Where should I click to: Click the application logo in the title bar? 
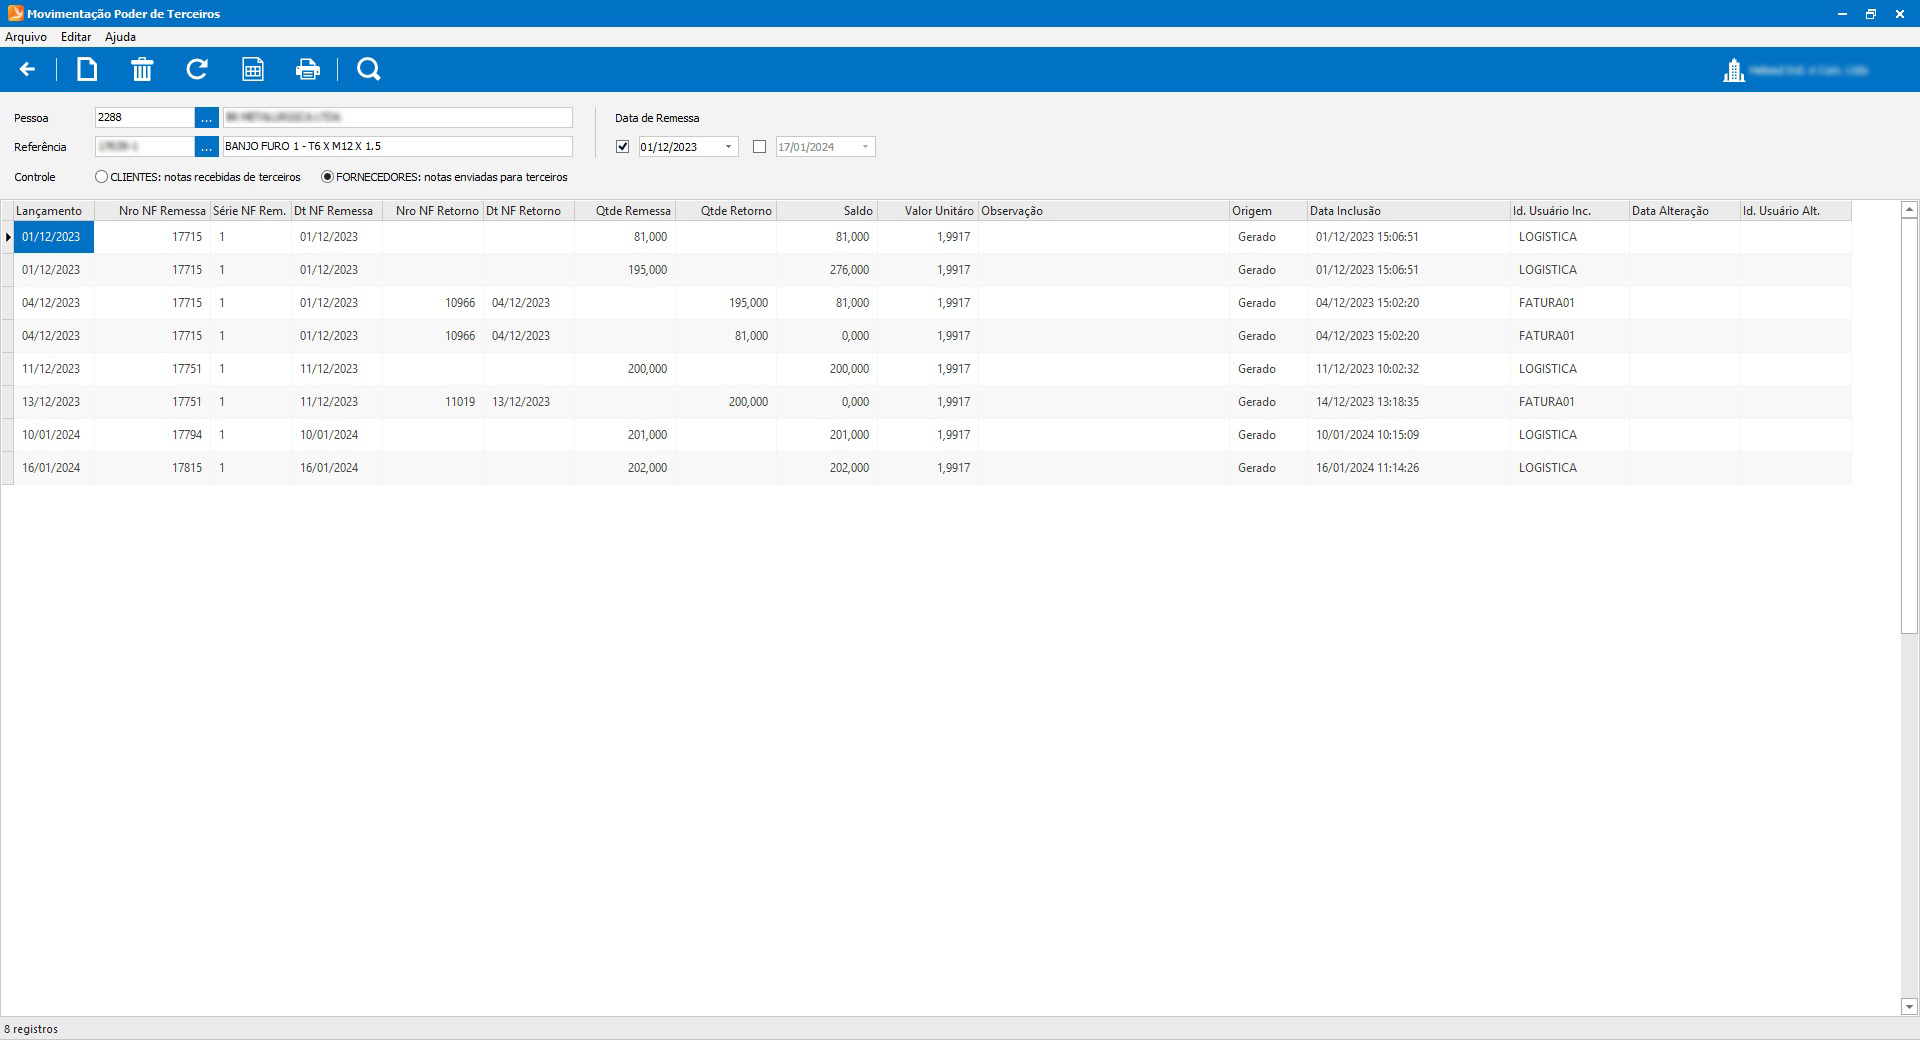coord(14,13)
